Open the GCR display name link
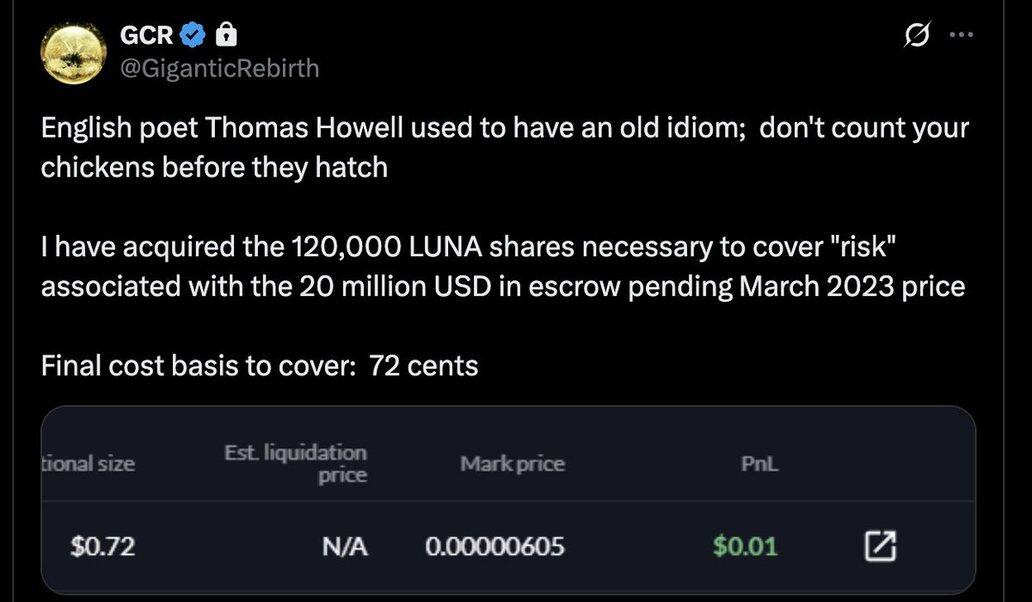 (148, 36)
